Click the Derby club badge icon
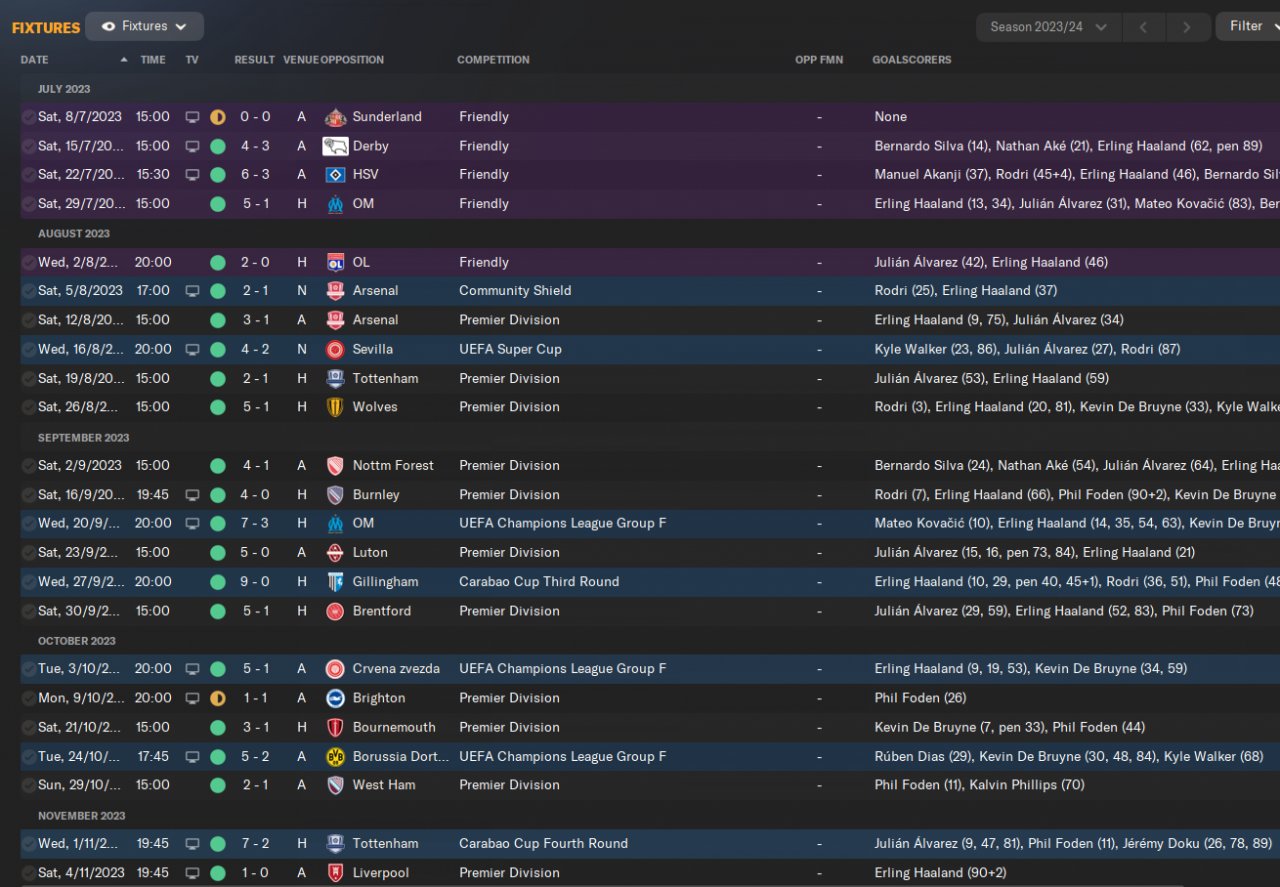The image size is (1280, 887). pos(335,146)
